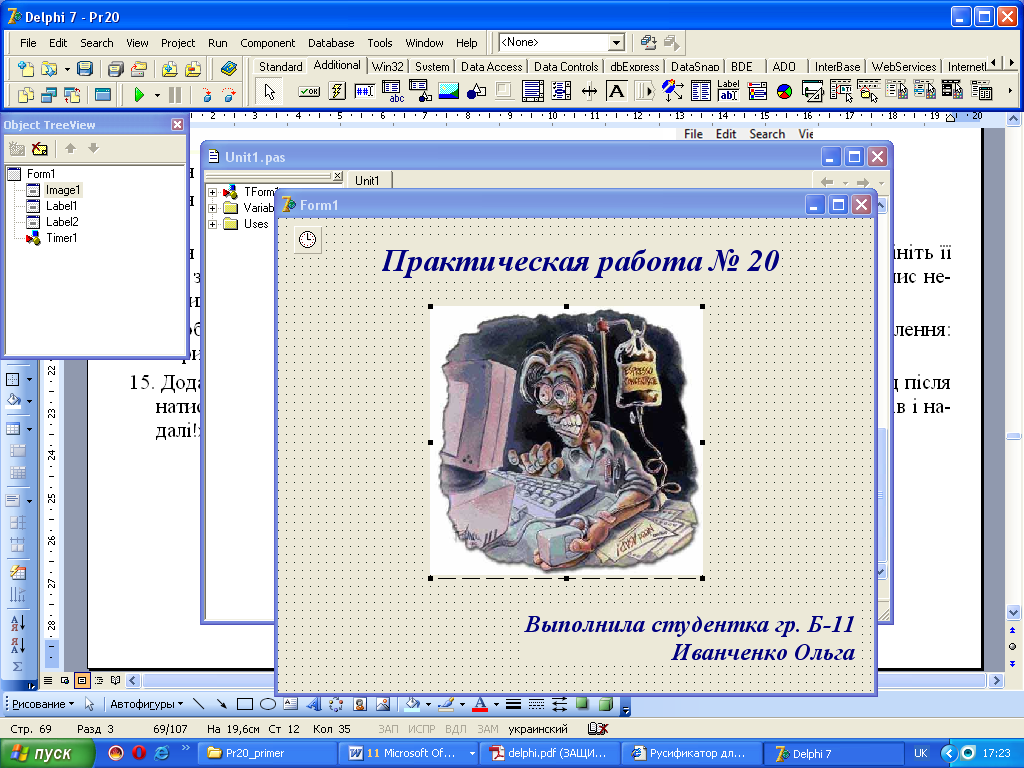
Task: Expand the Uses folder in Code Explorer
Action: (212, 224)
